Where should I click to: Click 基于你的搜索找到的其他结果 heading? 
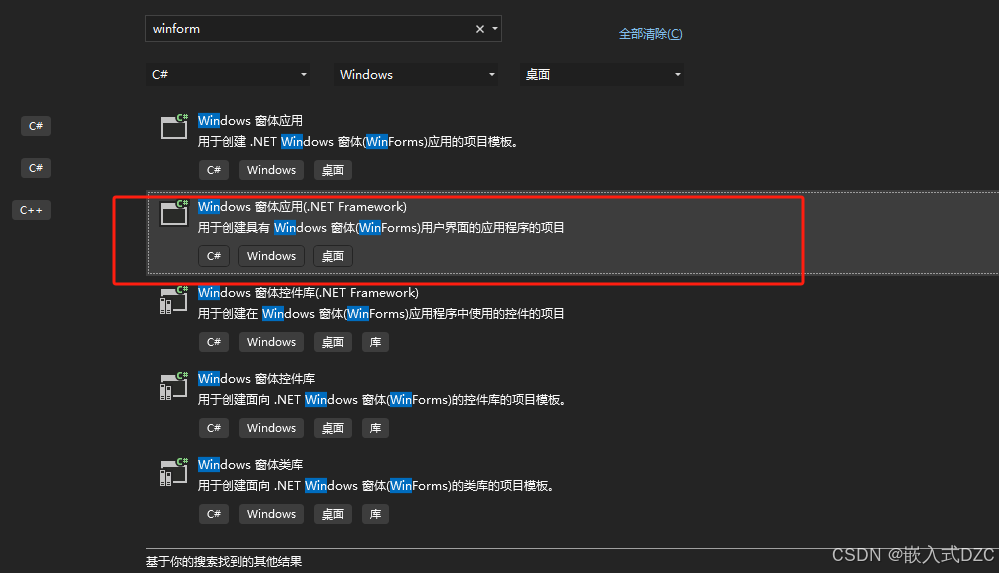click(x=224, y=562)
